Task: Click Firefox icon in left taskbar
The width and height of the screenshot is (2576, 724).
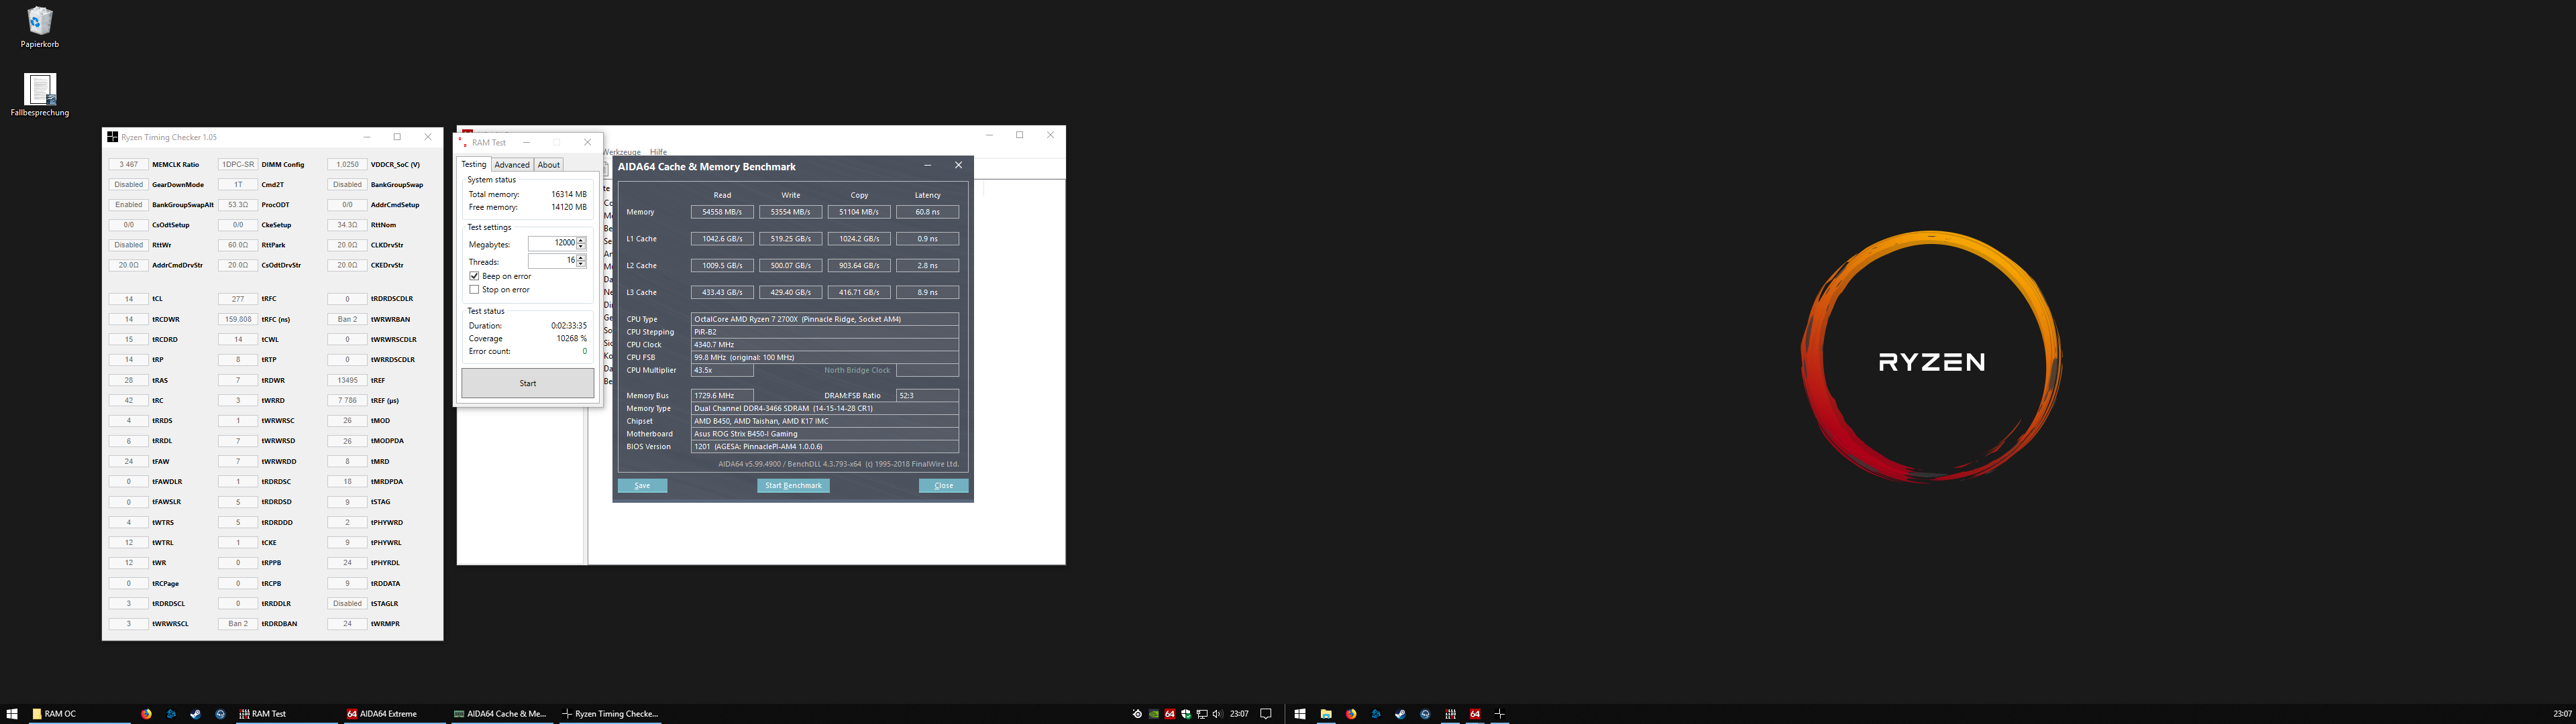Action: (x=146, y=714)
